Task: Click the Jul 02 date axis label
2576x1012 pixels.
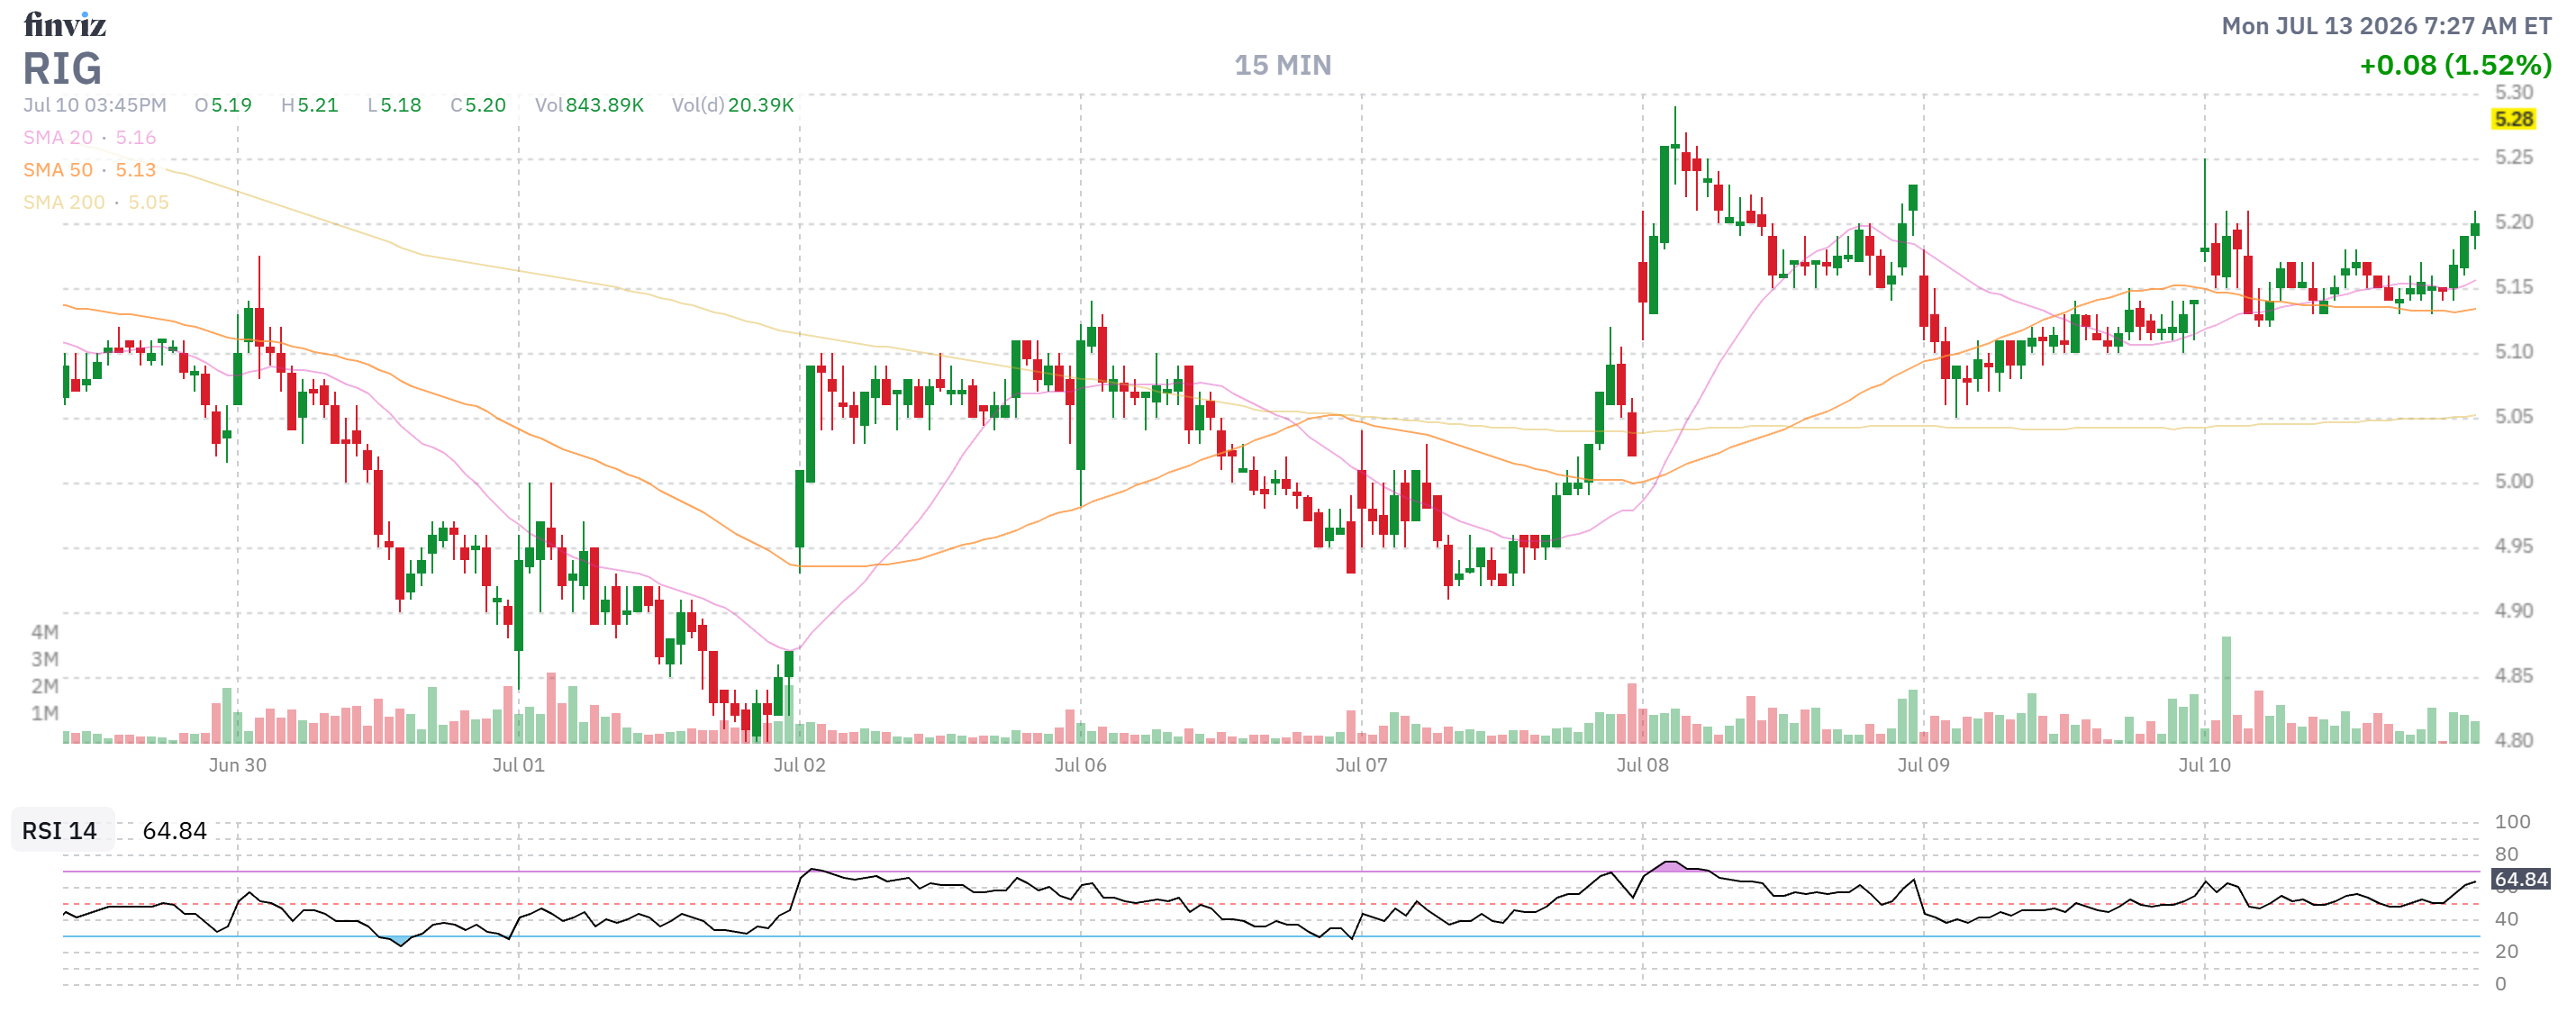Action: (799, 765)
